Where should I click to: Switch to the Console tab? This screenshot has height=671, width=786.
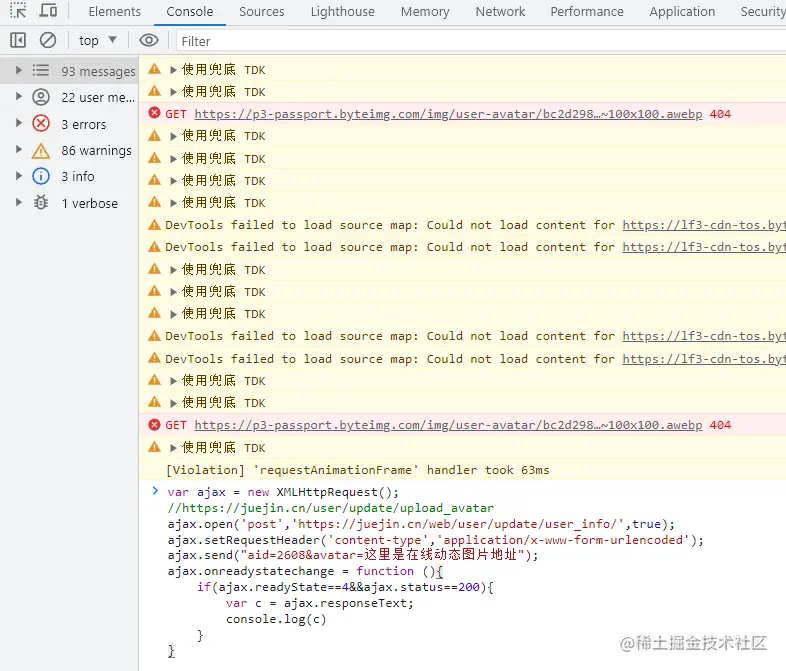189,12
